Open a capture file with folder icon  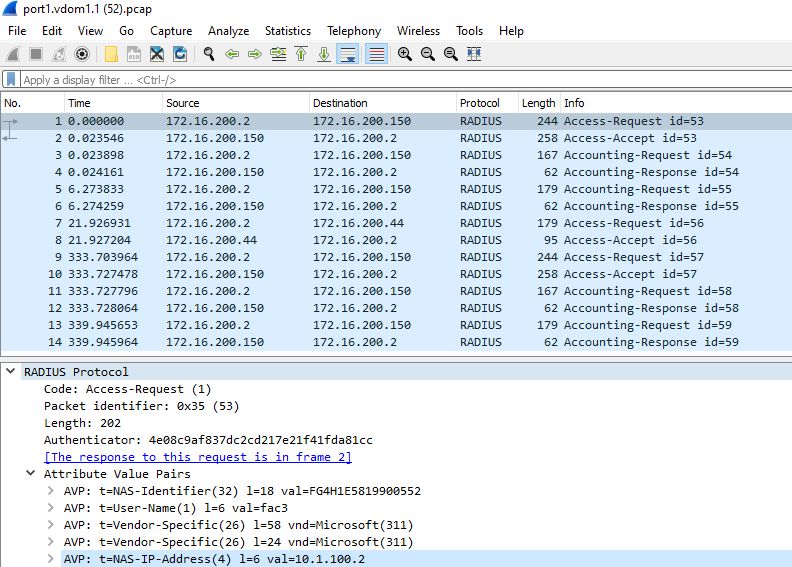(x=111, y=54)
